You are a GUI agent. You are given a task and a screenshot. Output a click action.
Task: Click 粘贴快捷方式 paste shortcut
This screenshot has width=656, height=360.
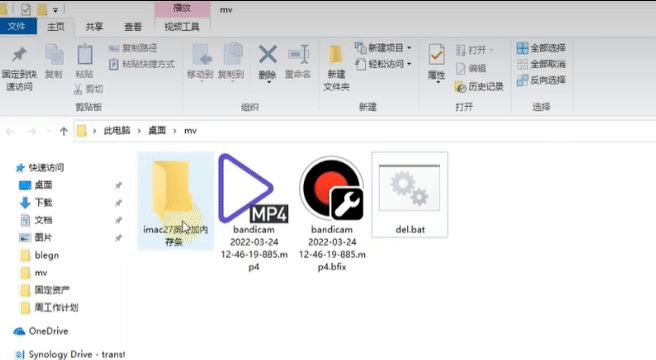click(x=142, y=64)
